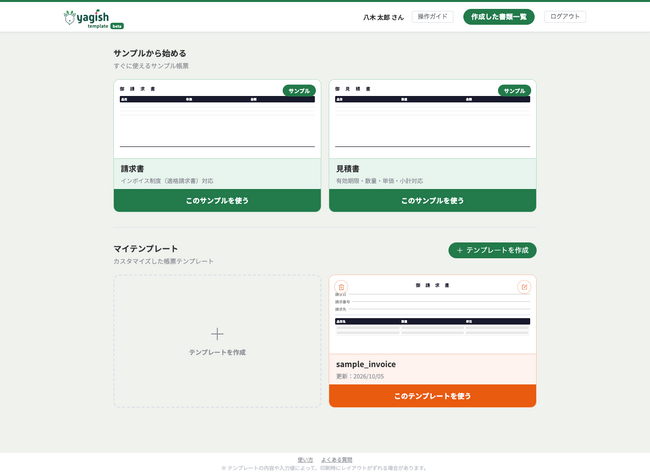
Task: Click the 見積書 card title
Action: [x=348, y=169]
